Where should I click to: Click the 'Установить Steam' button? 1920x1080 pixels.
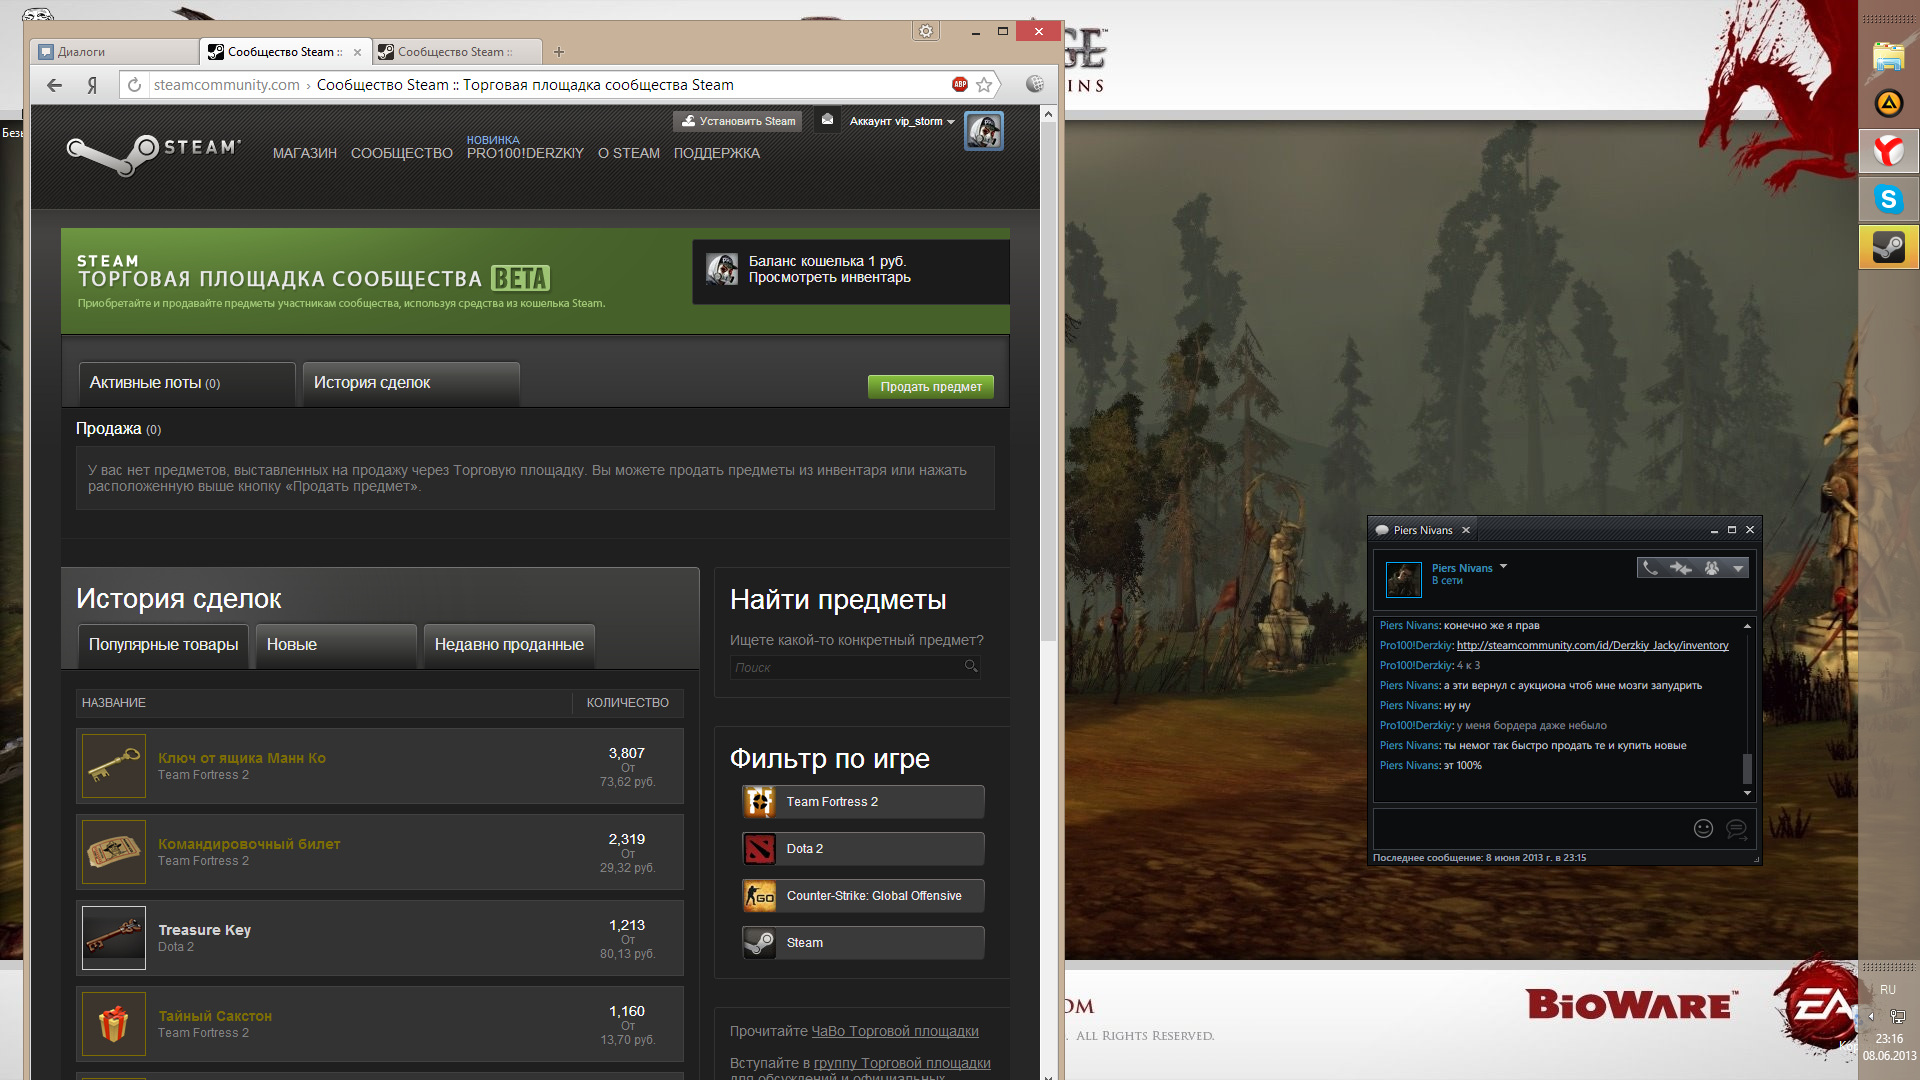pos(739,121)
